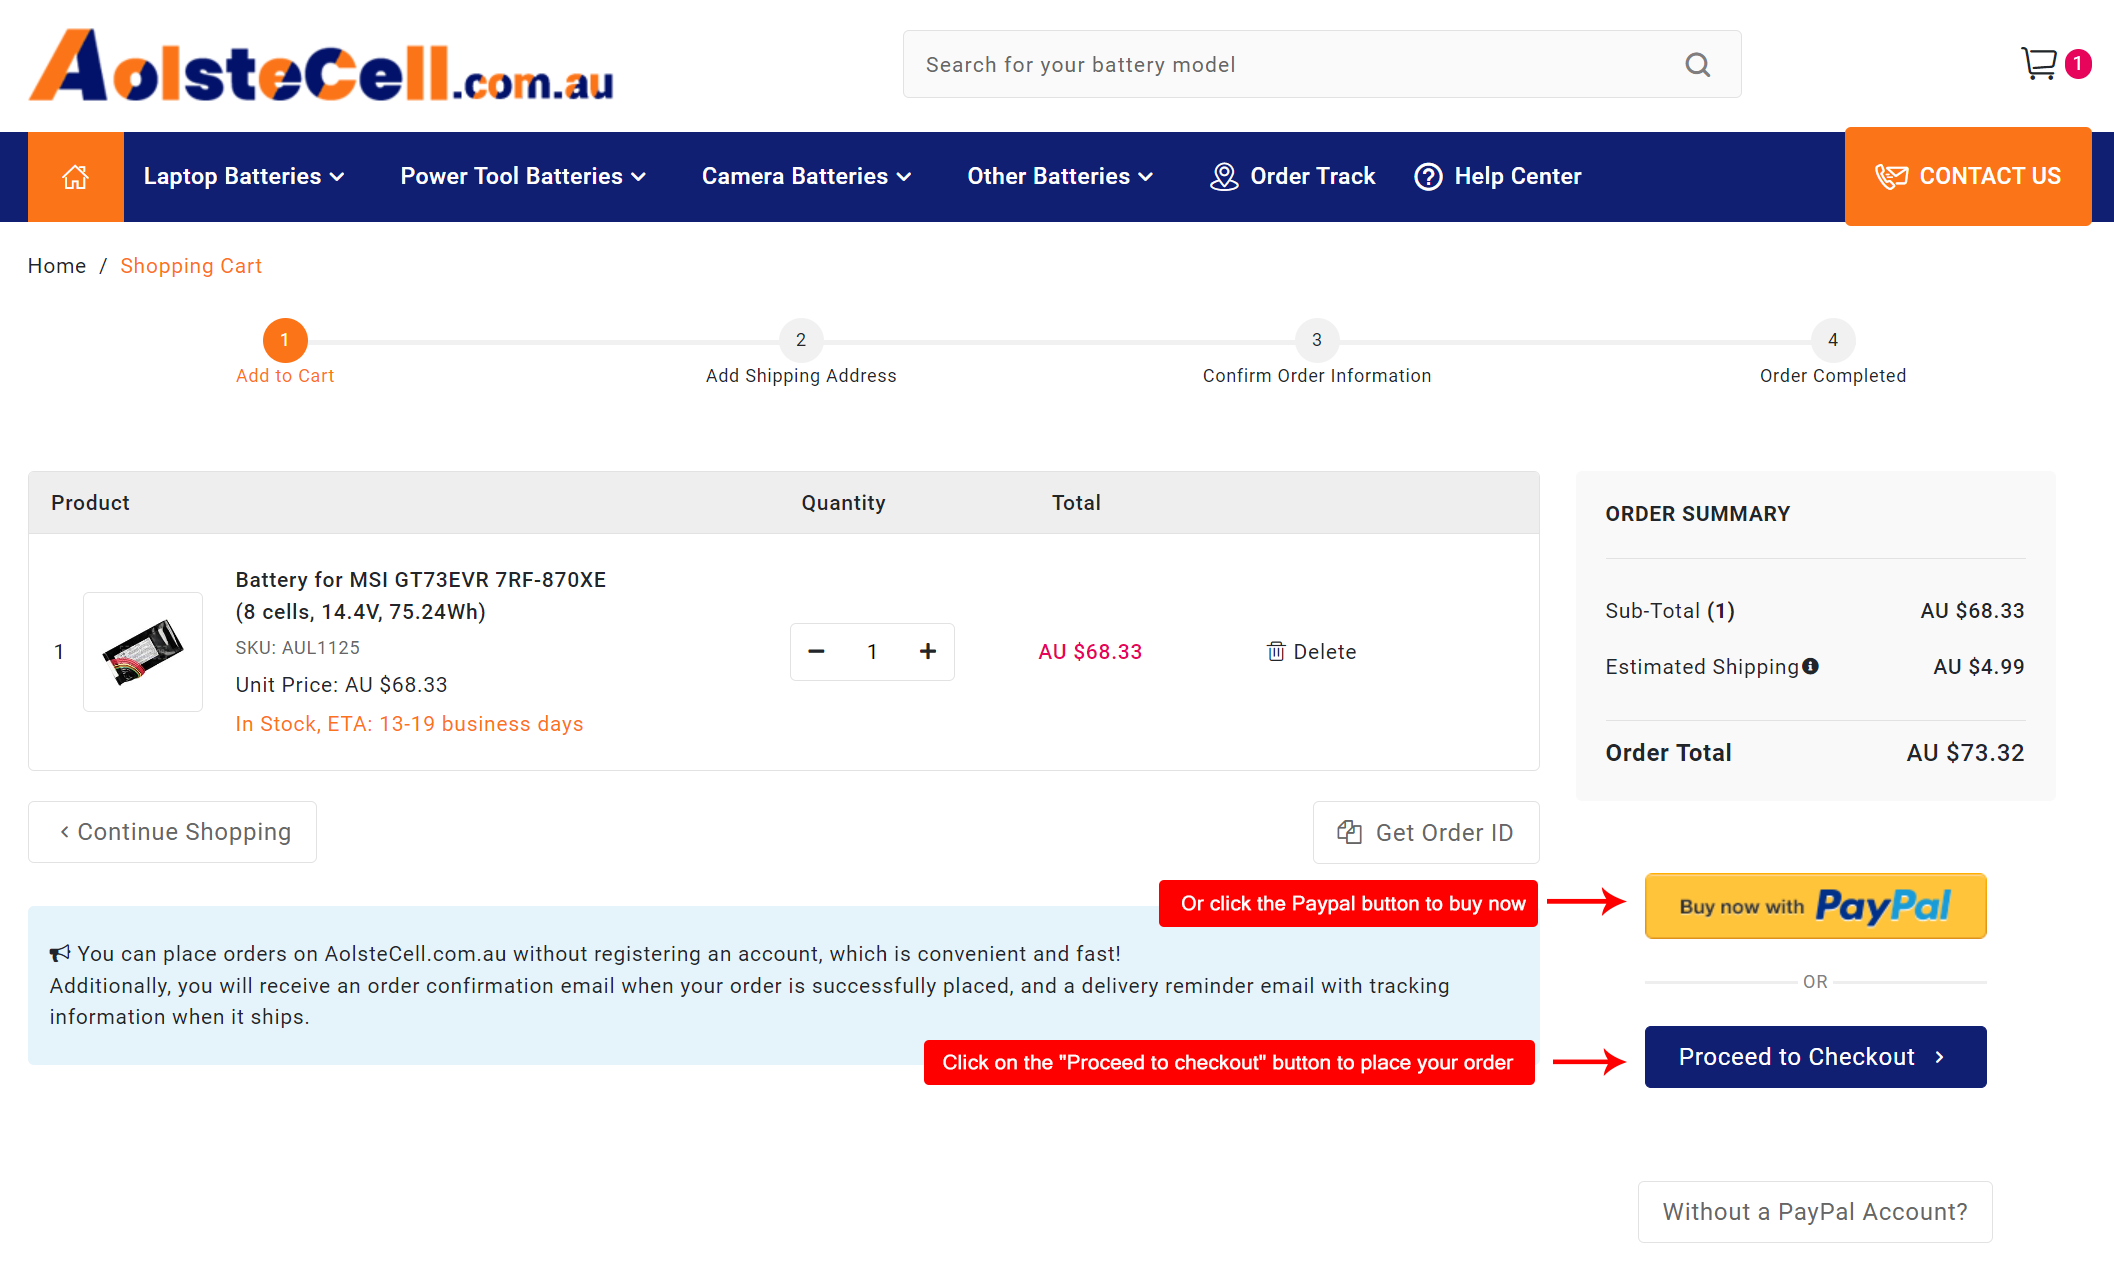Viewport: 2114px width, 1263px height.
Task: Expand the Laptop Batteries menu
Action: click(x=244, y=177)
